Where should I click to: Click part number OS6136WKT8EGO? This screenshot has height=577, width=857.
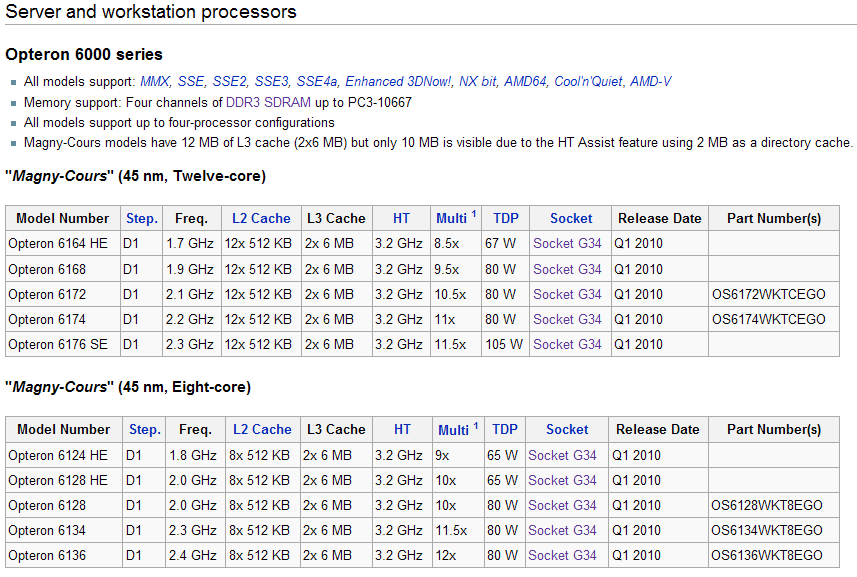767,555
